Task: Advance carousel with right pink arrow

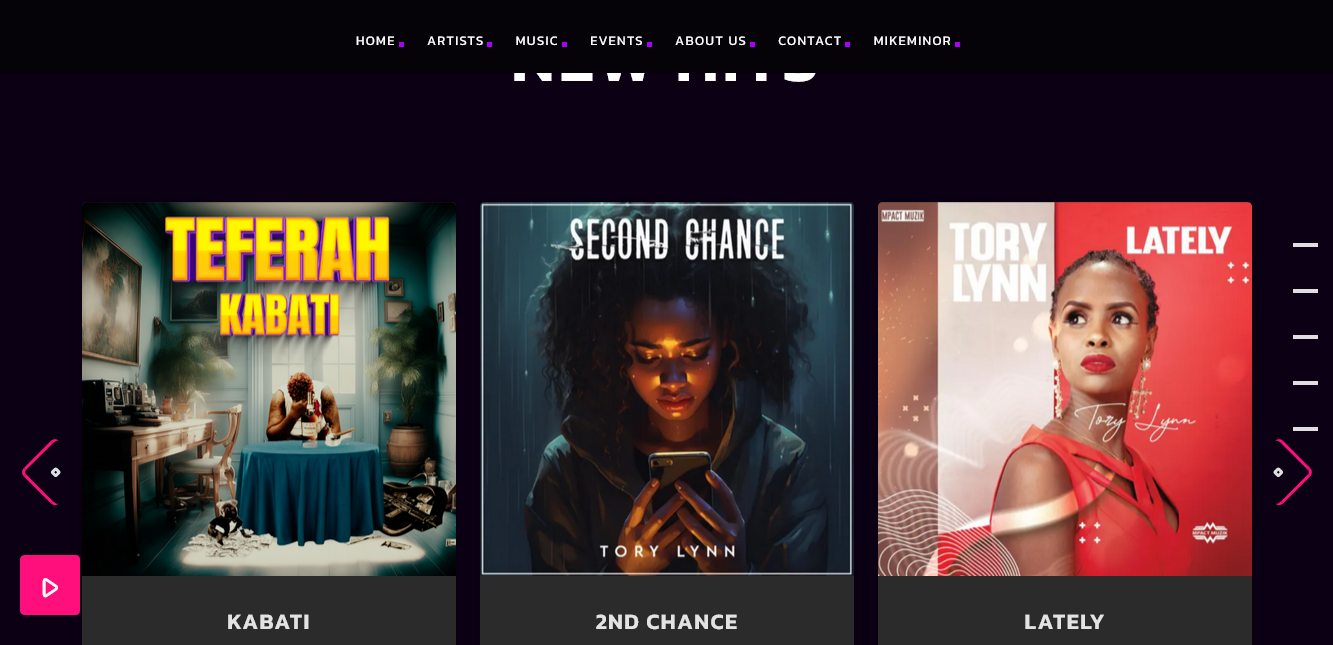Action: coord(1293,472)
